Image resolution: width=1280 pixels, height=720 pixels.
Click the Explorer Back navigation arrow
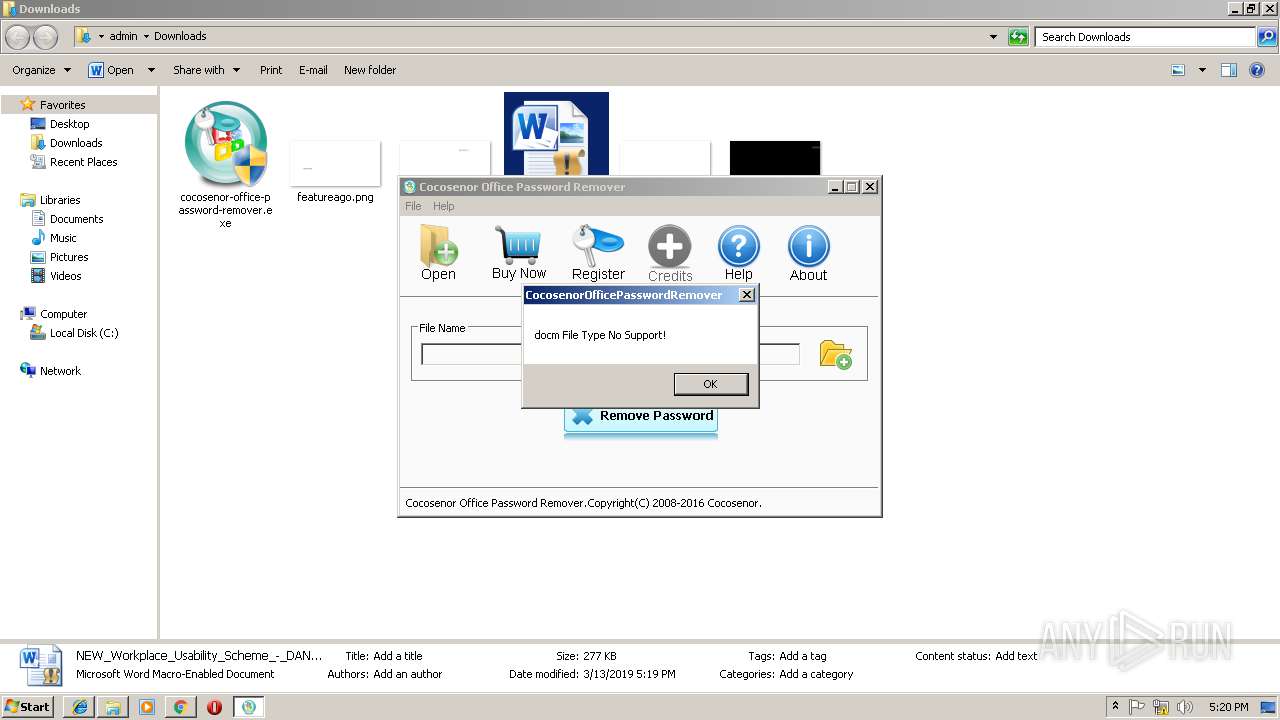tap(18, 37)
